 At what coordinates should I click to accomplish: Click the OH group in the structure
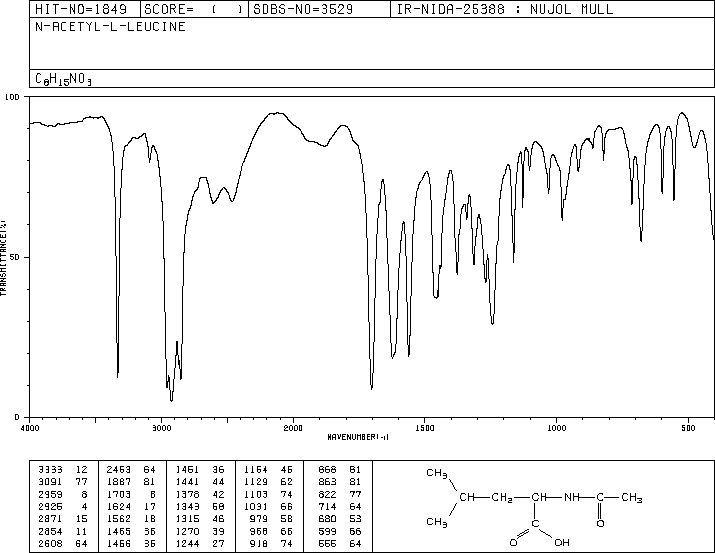pyautogui.click(x=562, y=543)
